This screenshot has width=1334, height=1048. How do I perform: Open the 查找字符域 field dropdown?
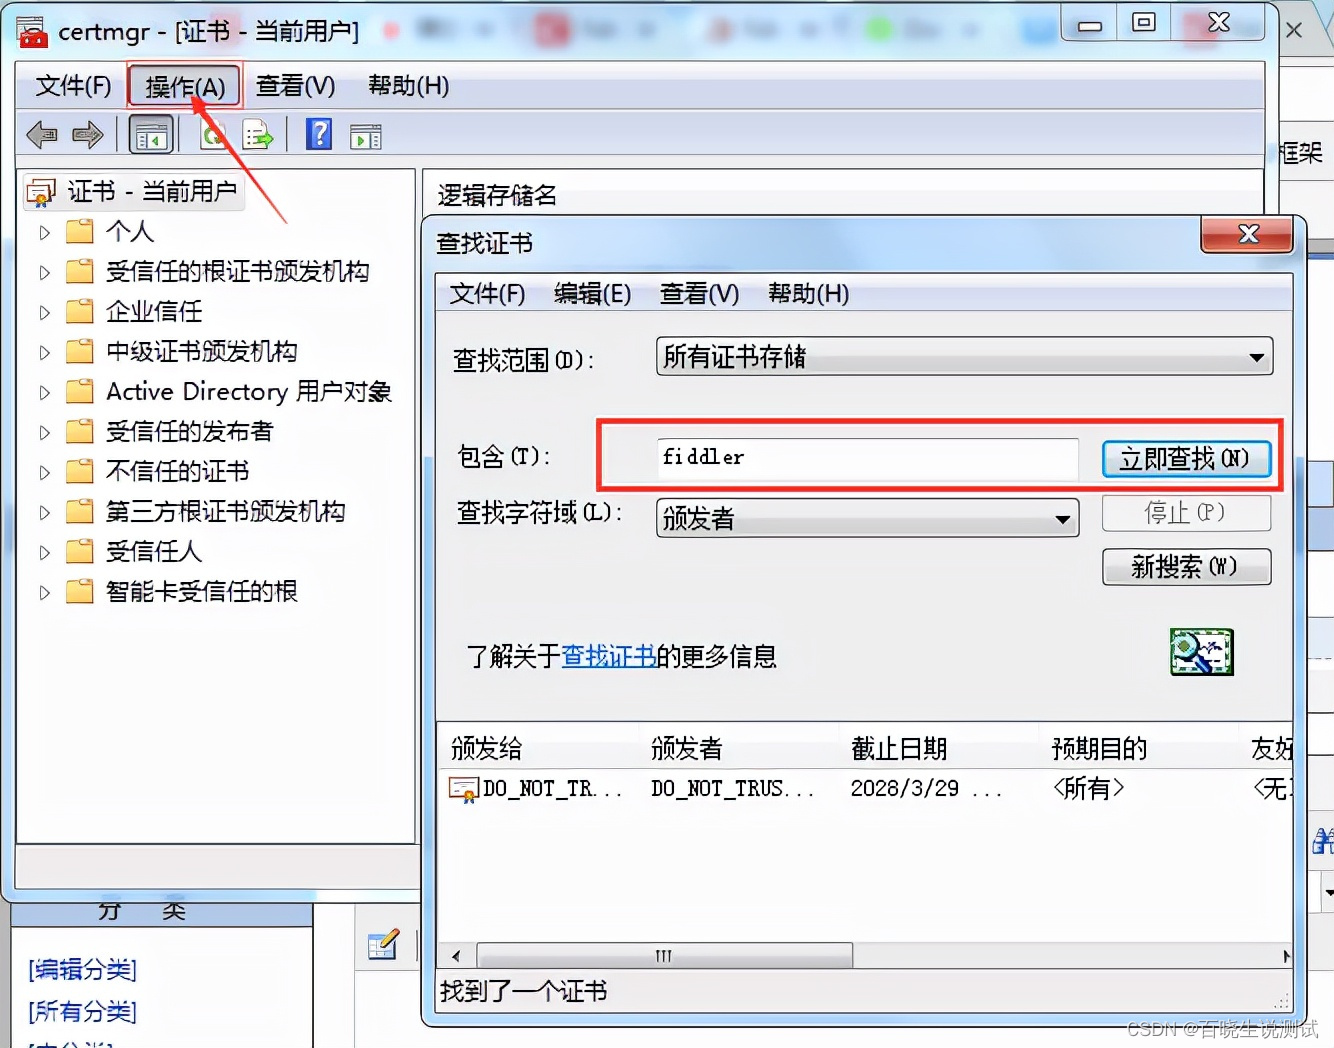click(1063, 518)
